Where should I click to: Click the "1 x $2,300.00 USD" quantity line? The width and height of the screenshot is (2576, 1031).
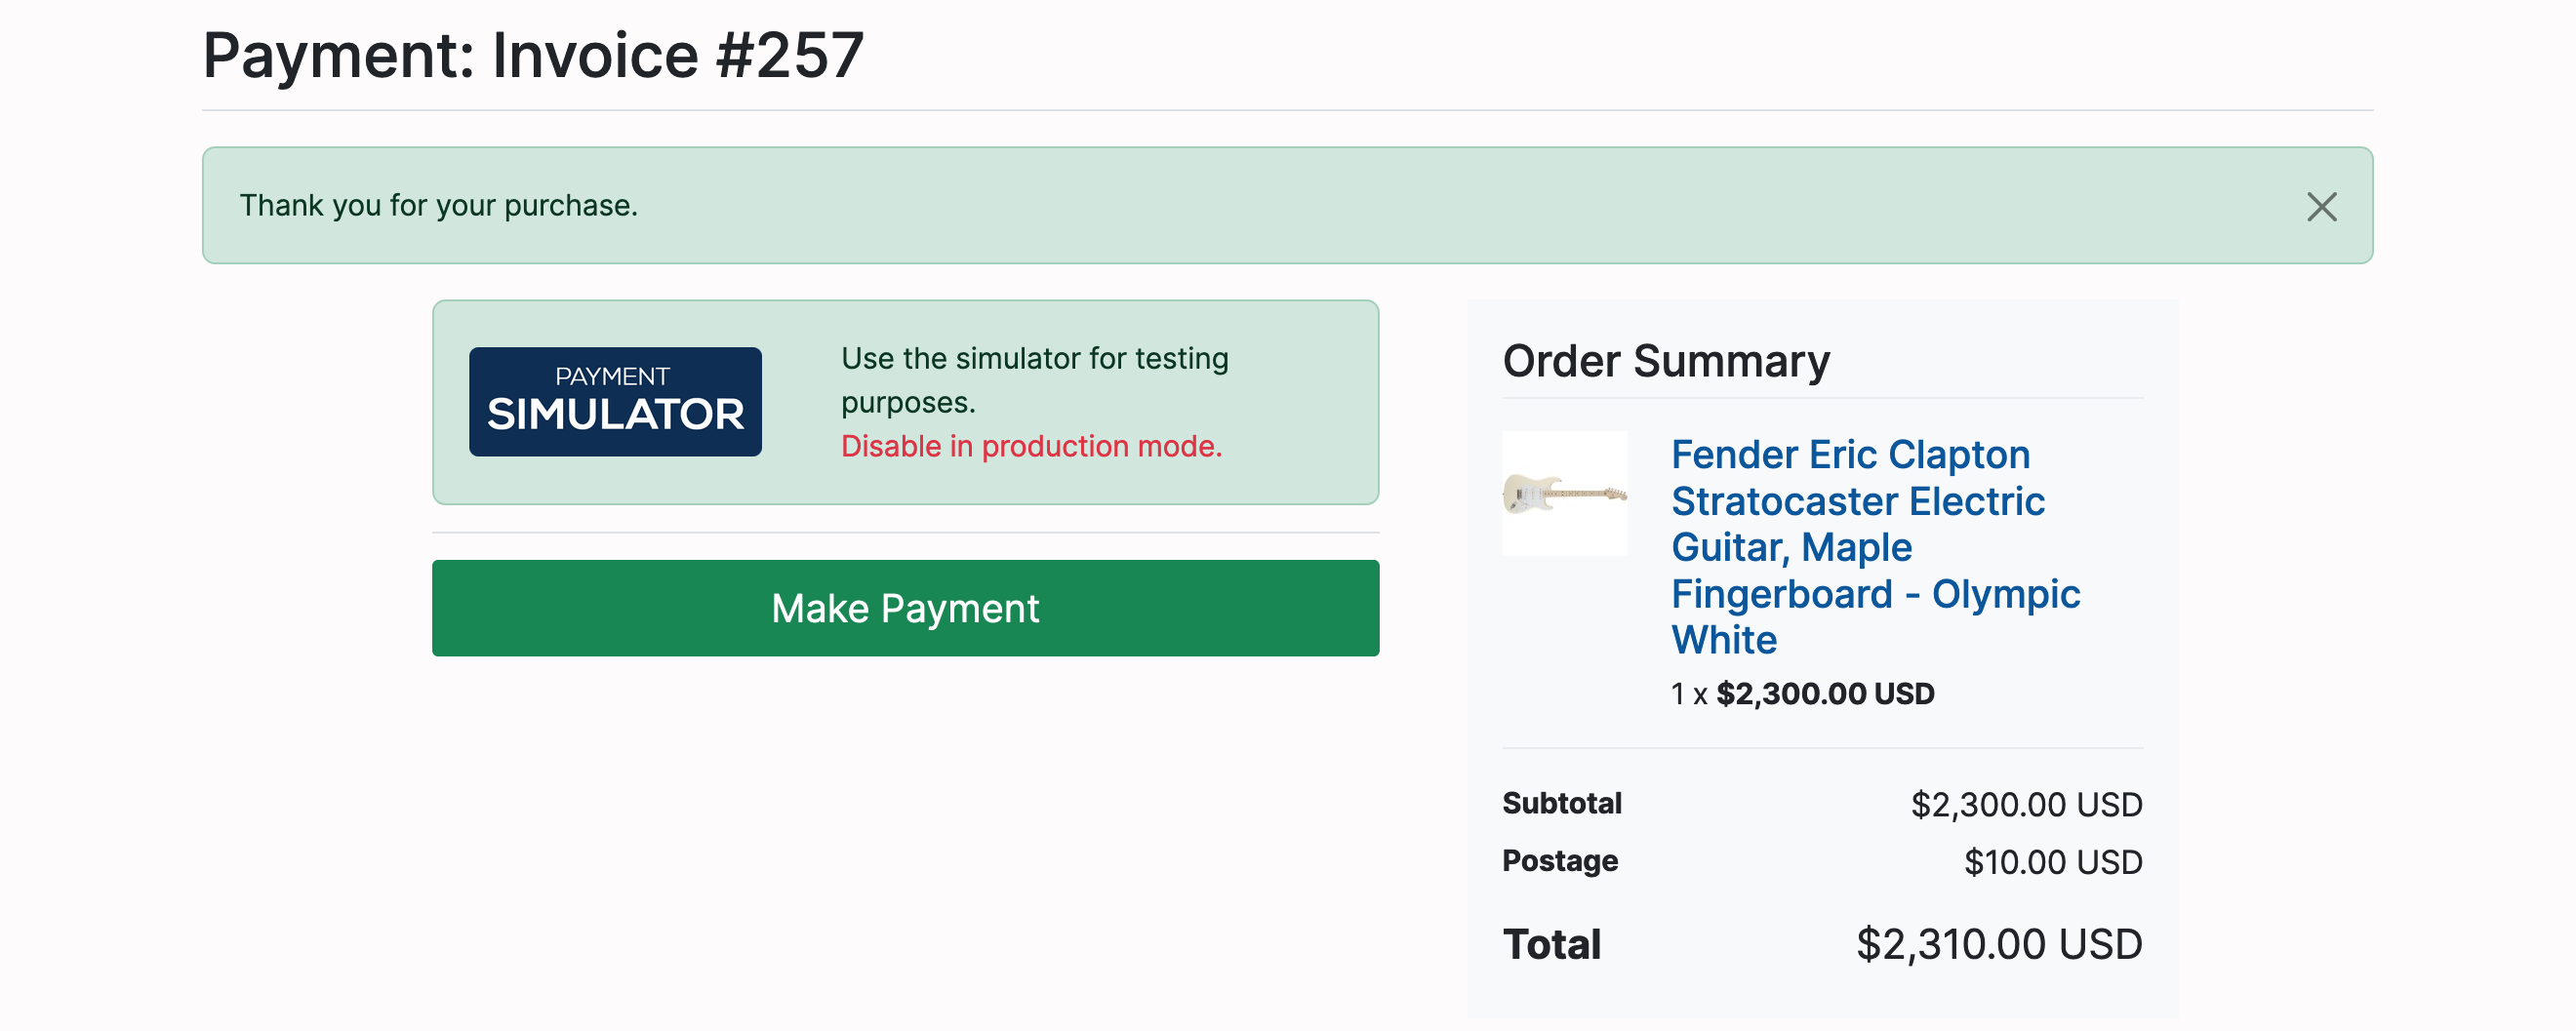tap(1802, 694)
